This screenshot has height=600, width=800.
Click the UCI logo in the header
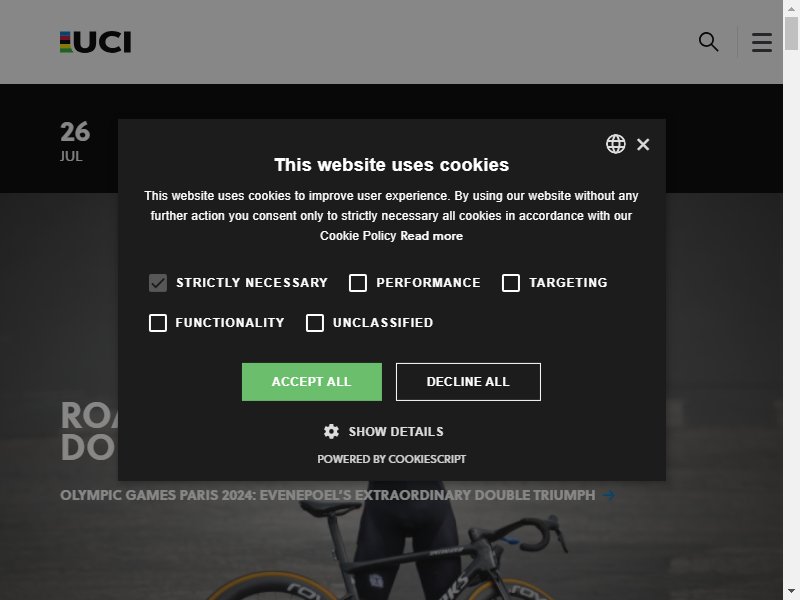[x=95, y=42]
